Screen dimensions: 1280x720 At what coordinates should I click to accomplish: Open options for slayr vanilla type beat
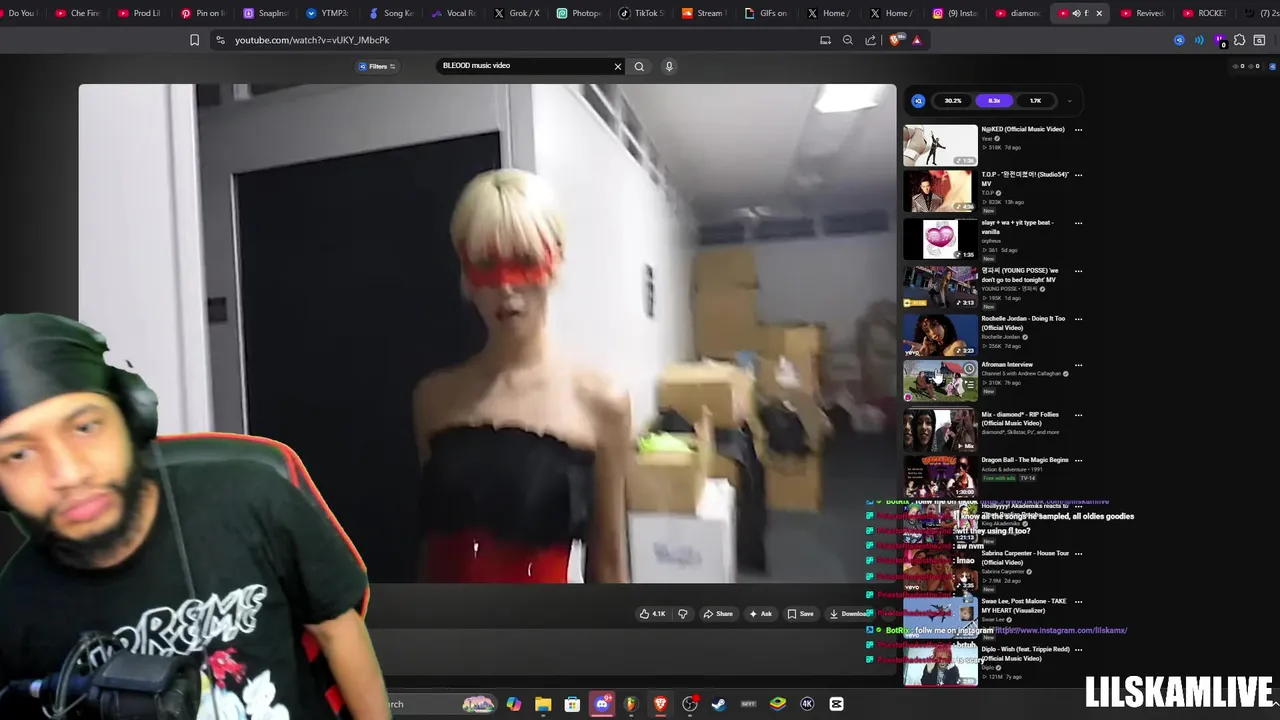pyautogui.click(x=1078, y=223)
